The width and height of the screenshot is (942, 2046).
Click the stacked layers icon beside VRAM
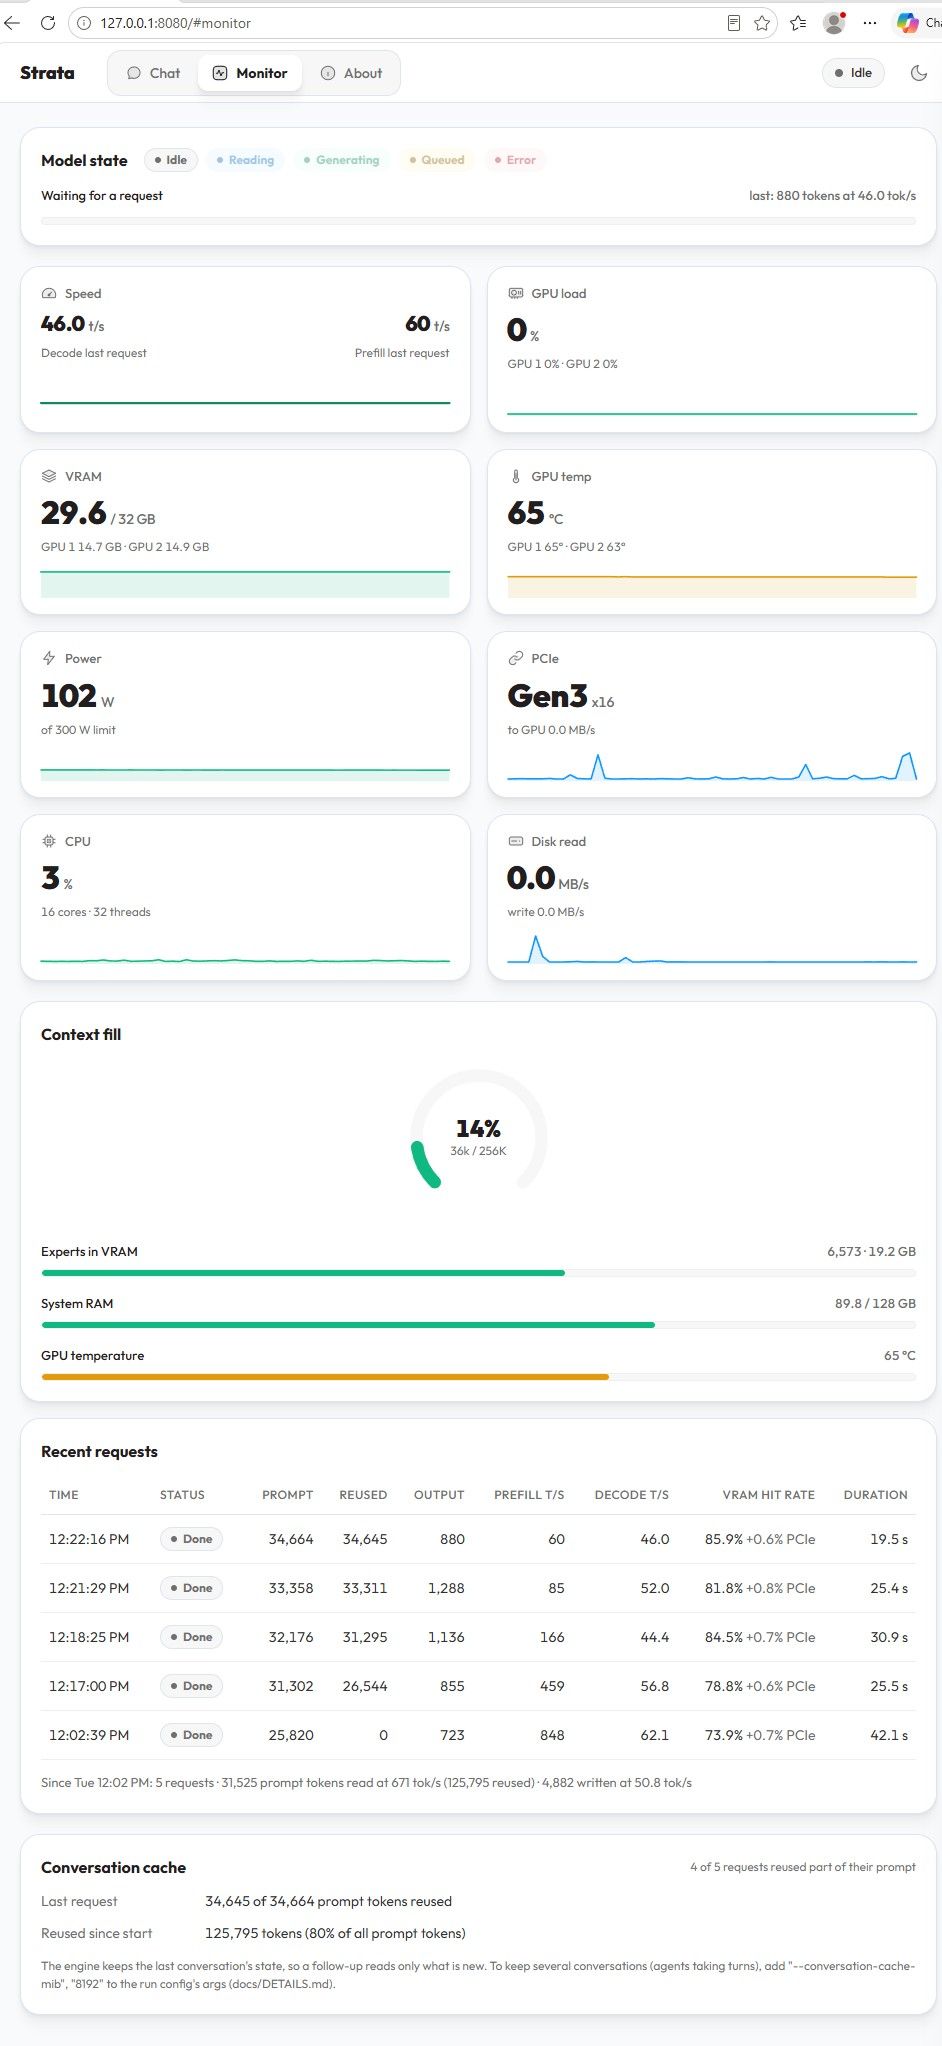tap(49, 477)
